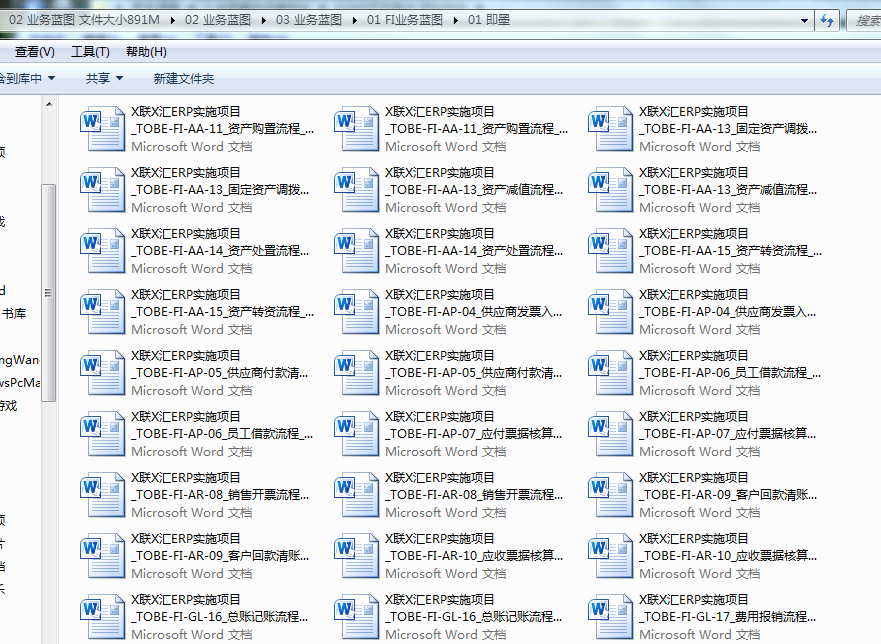881x644 pixels.
Task: Click the 新建文件夹 button
Action: click(x=183, y=78)
